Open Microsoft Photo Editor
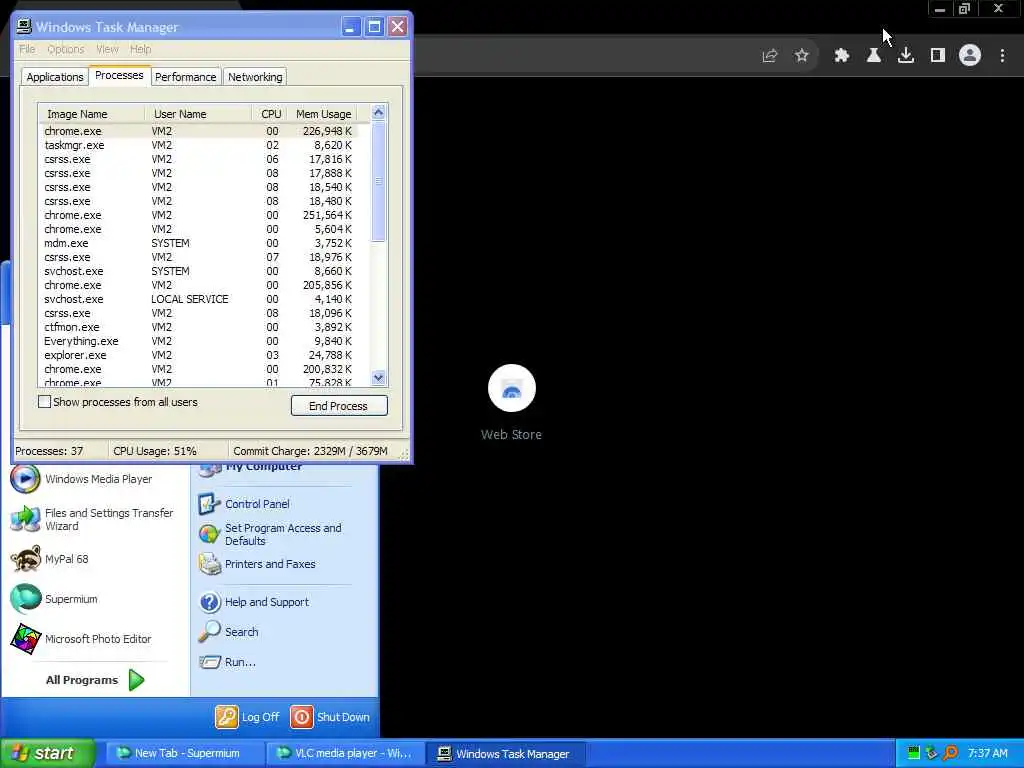This screenshot has height=768, width=1024. click(x=81, y=639)
